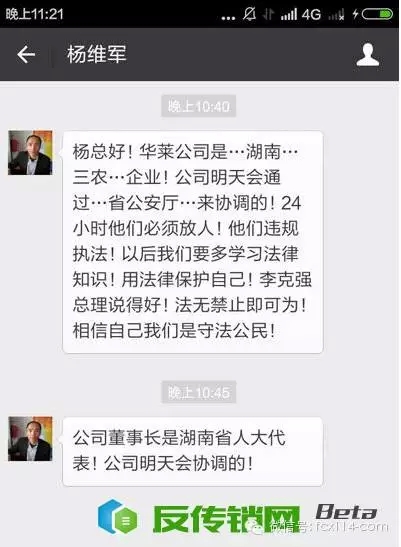The height and width of the screenshot is (547, 401).
Task: Click the 反传销网 watermark logo text
Action: pyautogui.click(x=226, y=519)
